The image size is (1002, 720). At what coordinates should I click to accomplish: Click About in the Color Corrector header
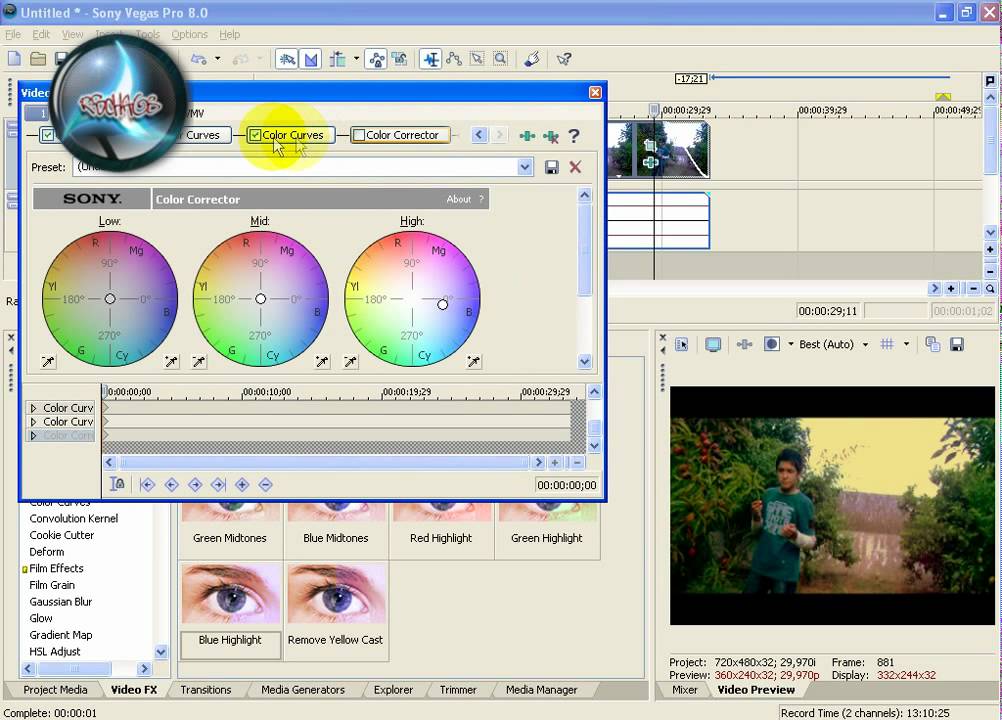coord(458,199)
